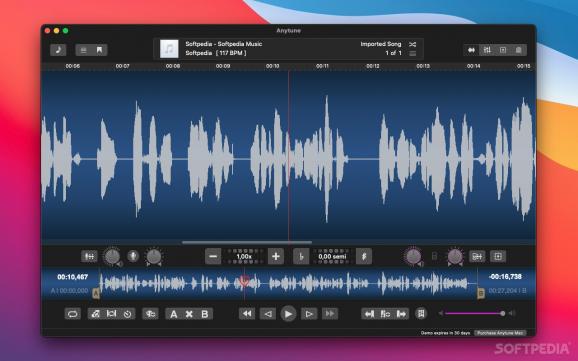This screenshot has height=361, width=578.
Task: Decrease tempo with the minus button
Action: [x=213, y=256]
